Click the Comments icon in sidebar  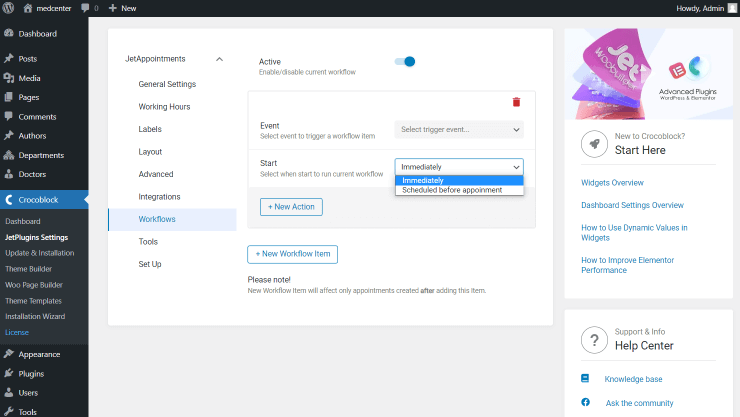(8, 117)
